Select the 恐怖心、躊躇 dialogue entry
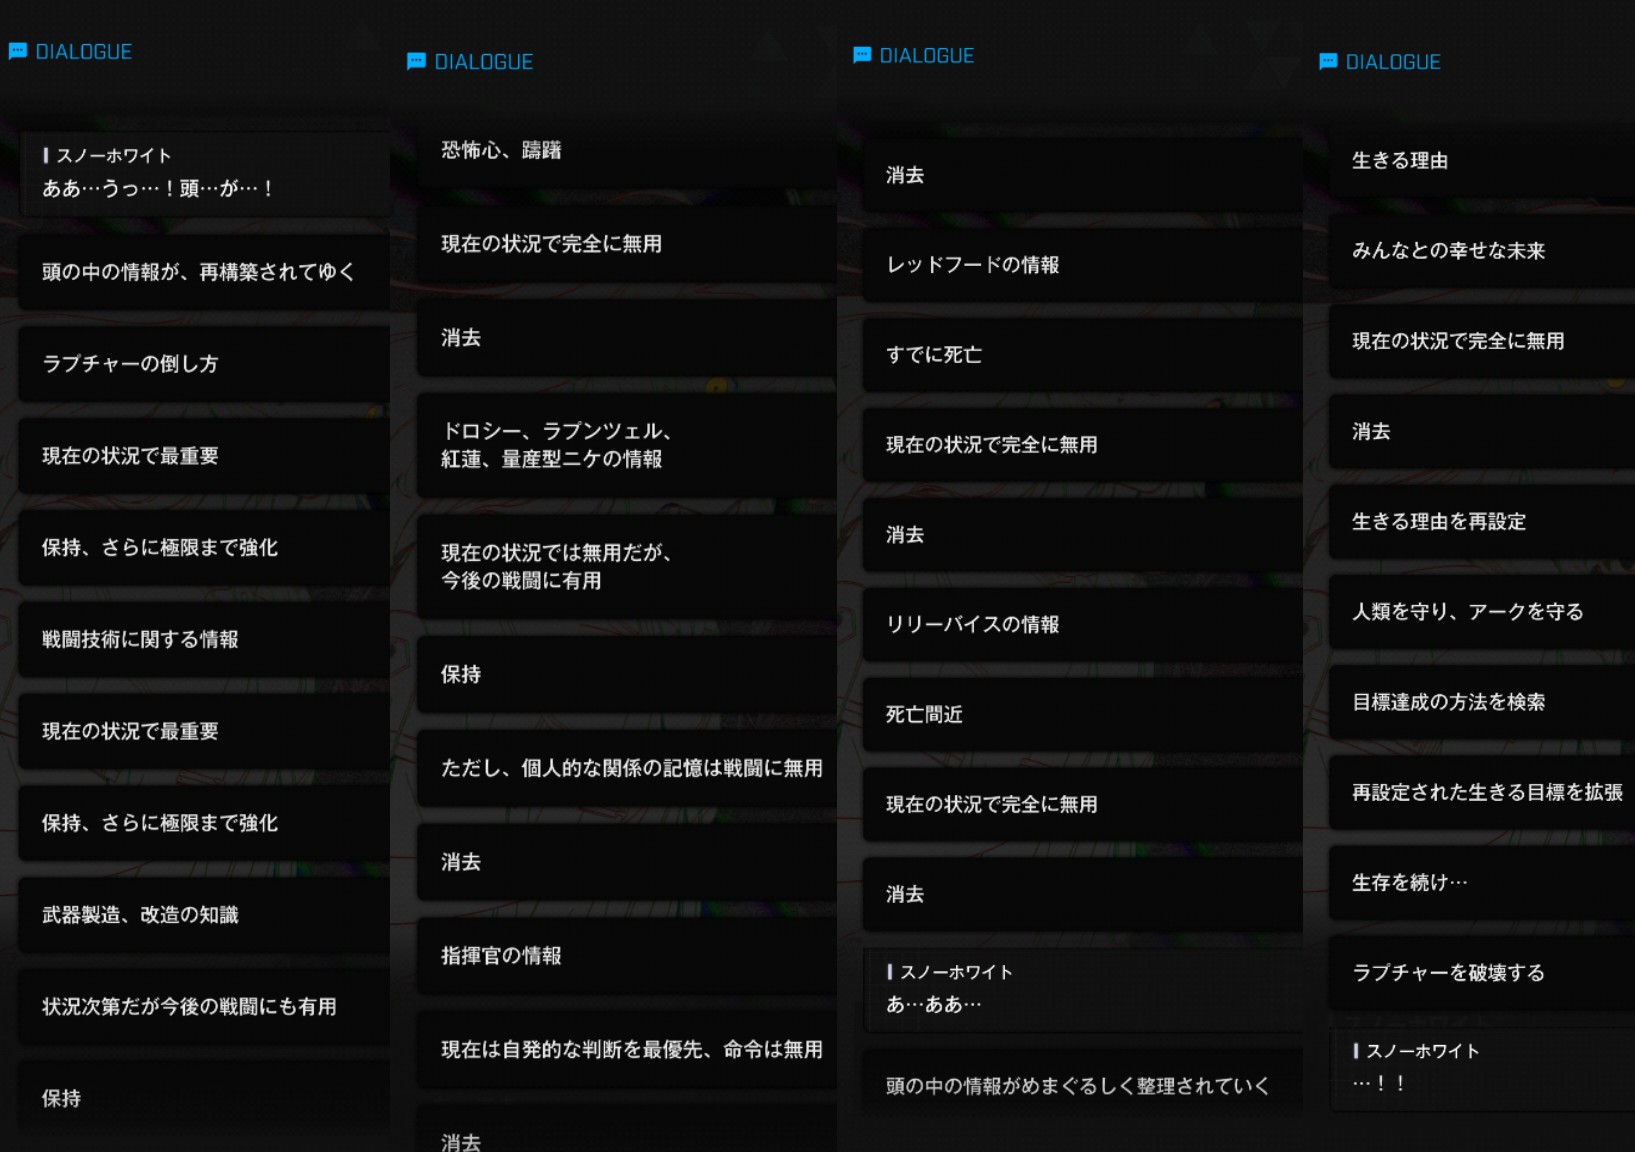 [626, 150]
